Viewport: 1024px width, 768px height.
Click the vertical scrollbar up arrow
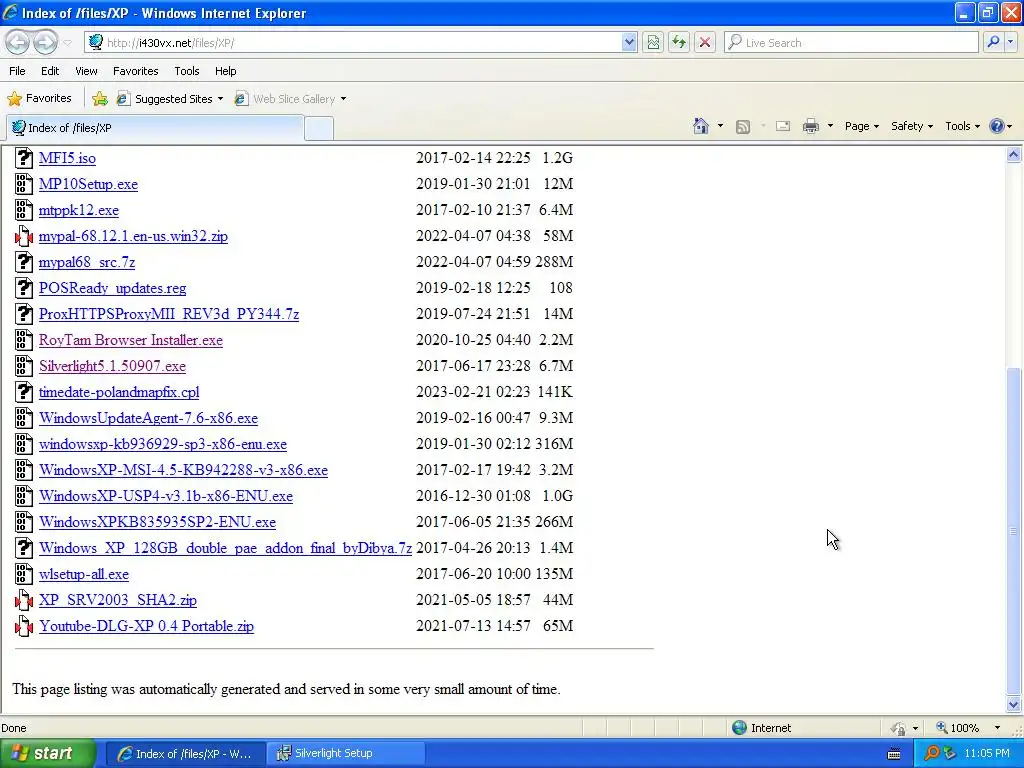coord(1014,155)
